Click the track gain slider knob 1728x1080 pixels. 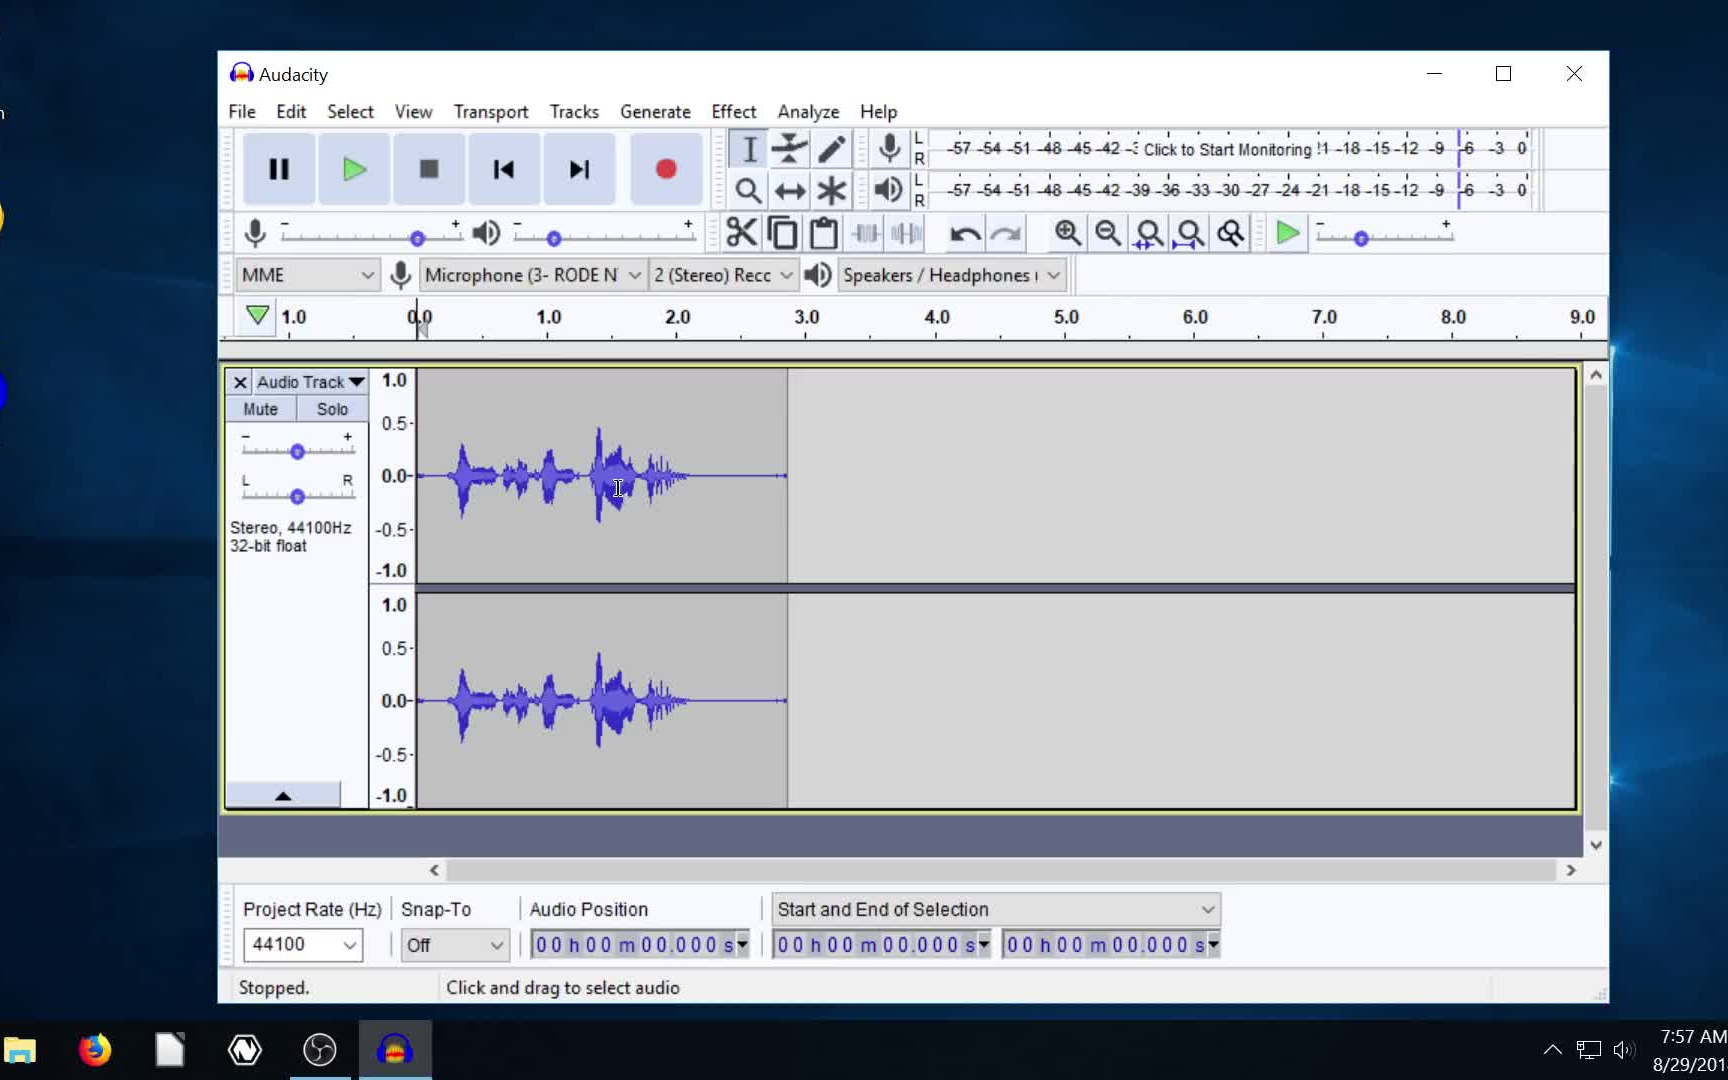tap(297, 452)
